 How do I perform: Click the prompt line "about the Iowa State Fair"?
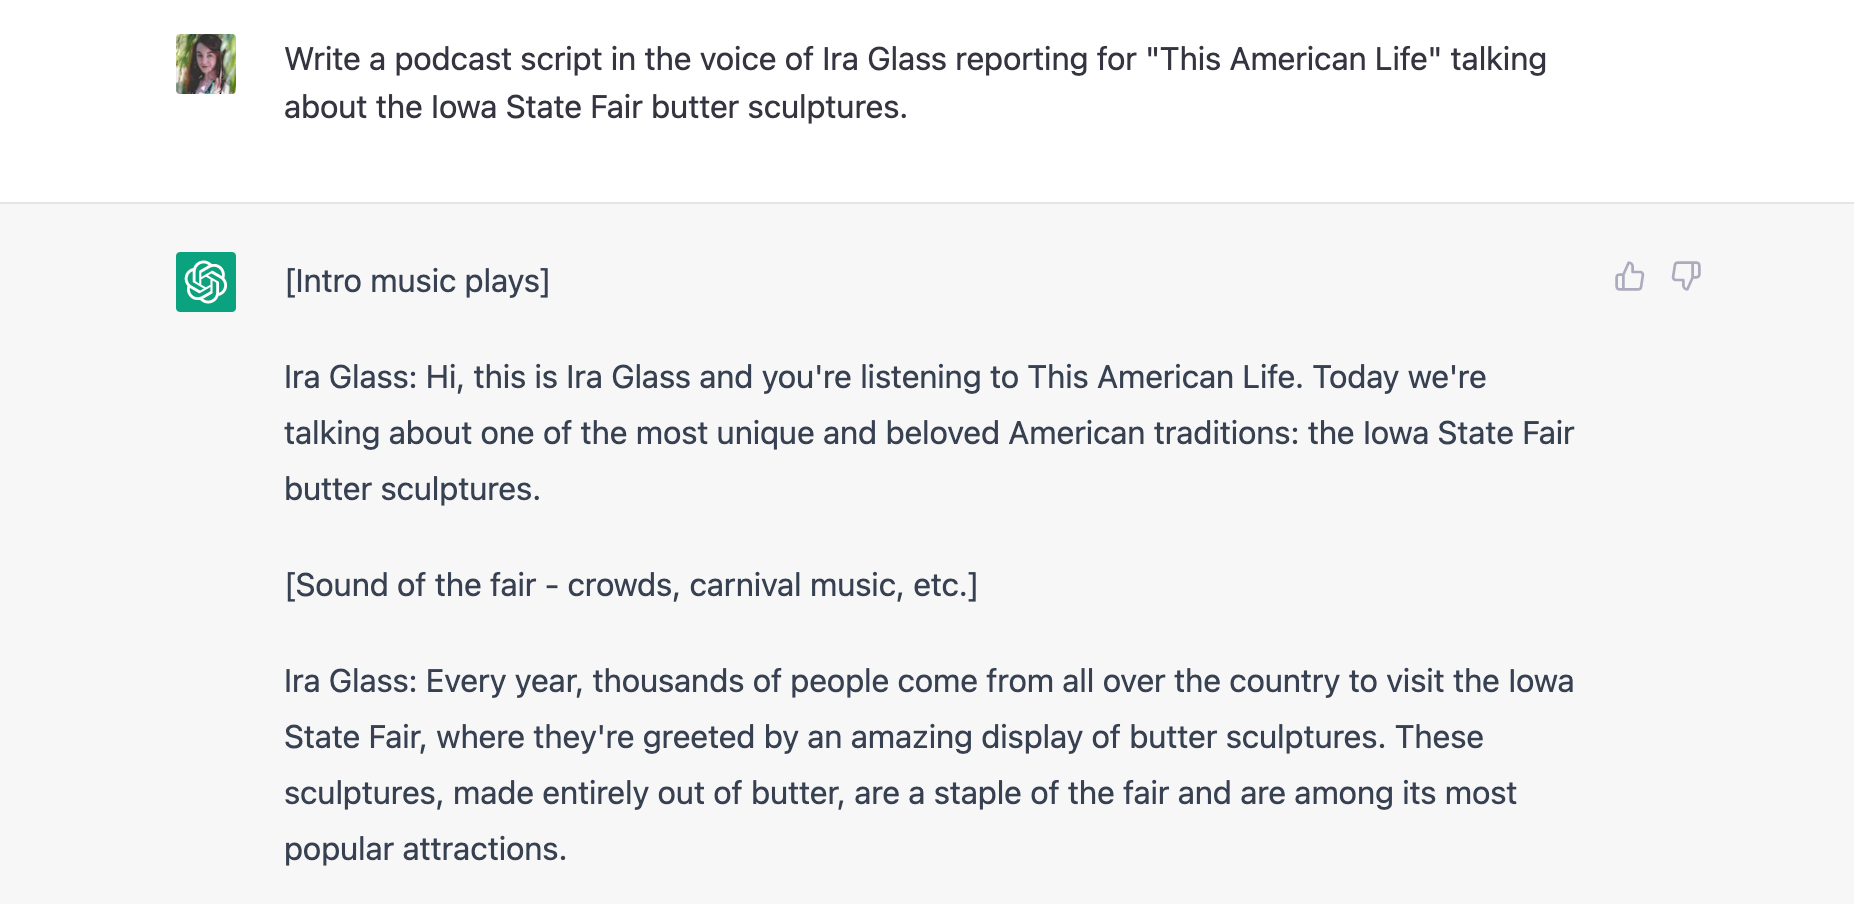[595, 107]
